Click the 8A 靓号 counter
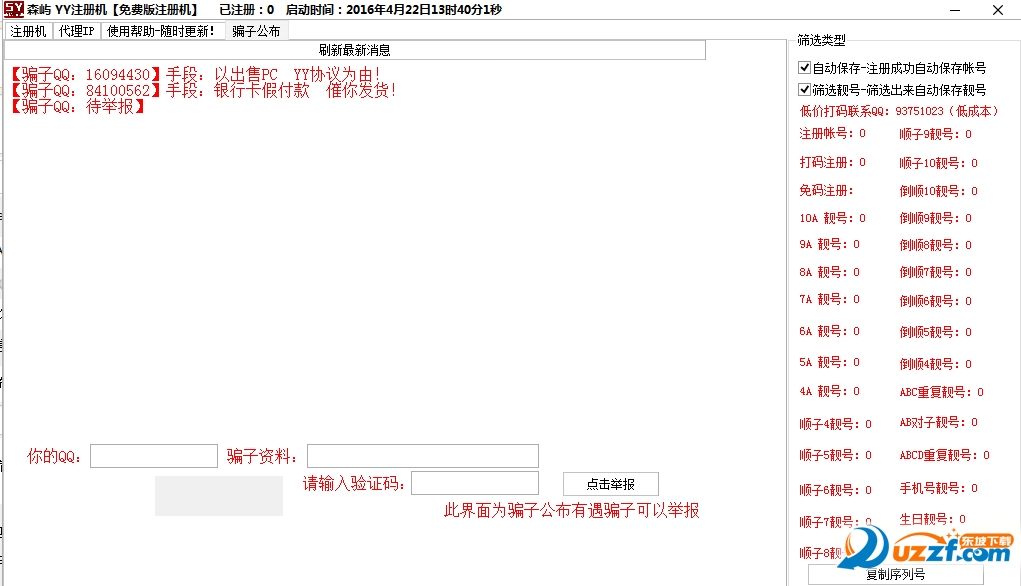Viewport: 1021px width, 586px height. click(829, 272)
